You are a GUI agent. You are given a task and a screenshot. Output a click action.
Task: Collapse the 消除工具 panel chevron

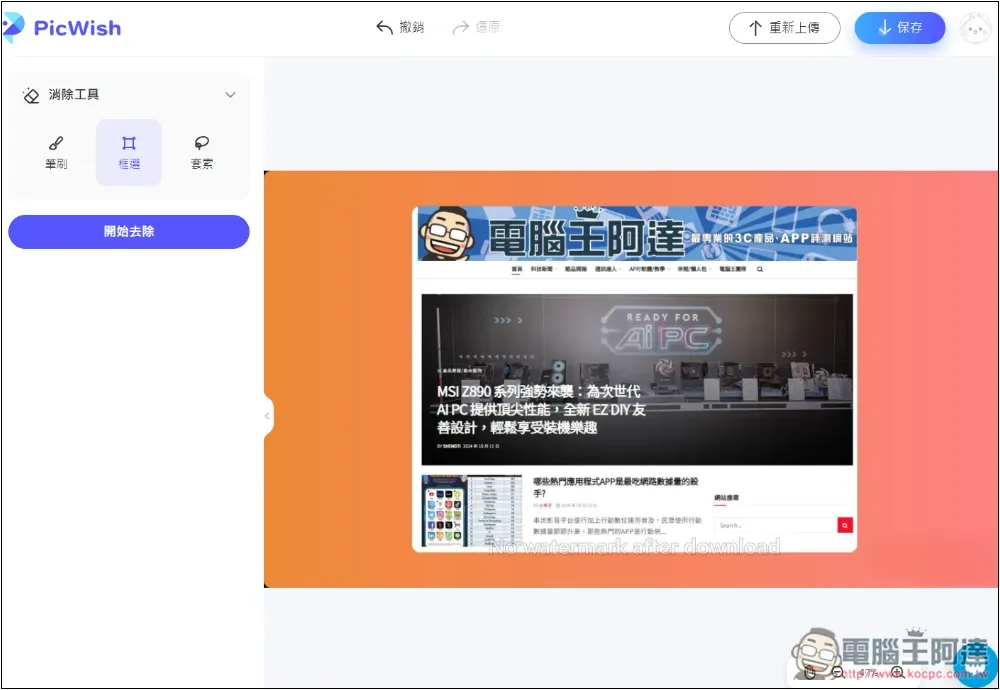[x=230, y=95]
